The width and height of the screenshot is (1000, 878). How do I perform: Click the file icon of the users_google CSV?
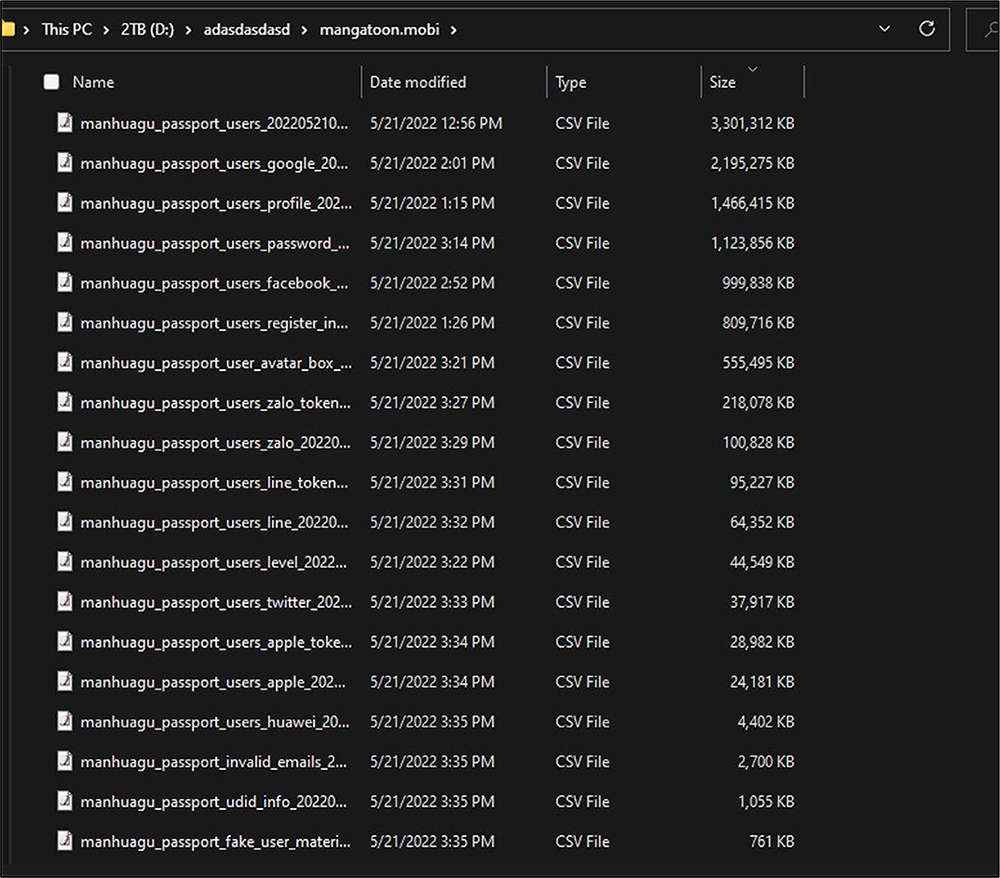tap(64, 162)
